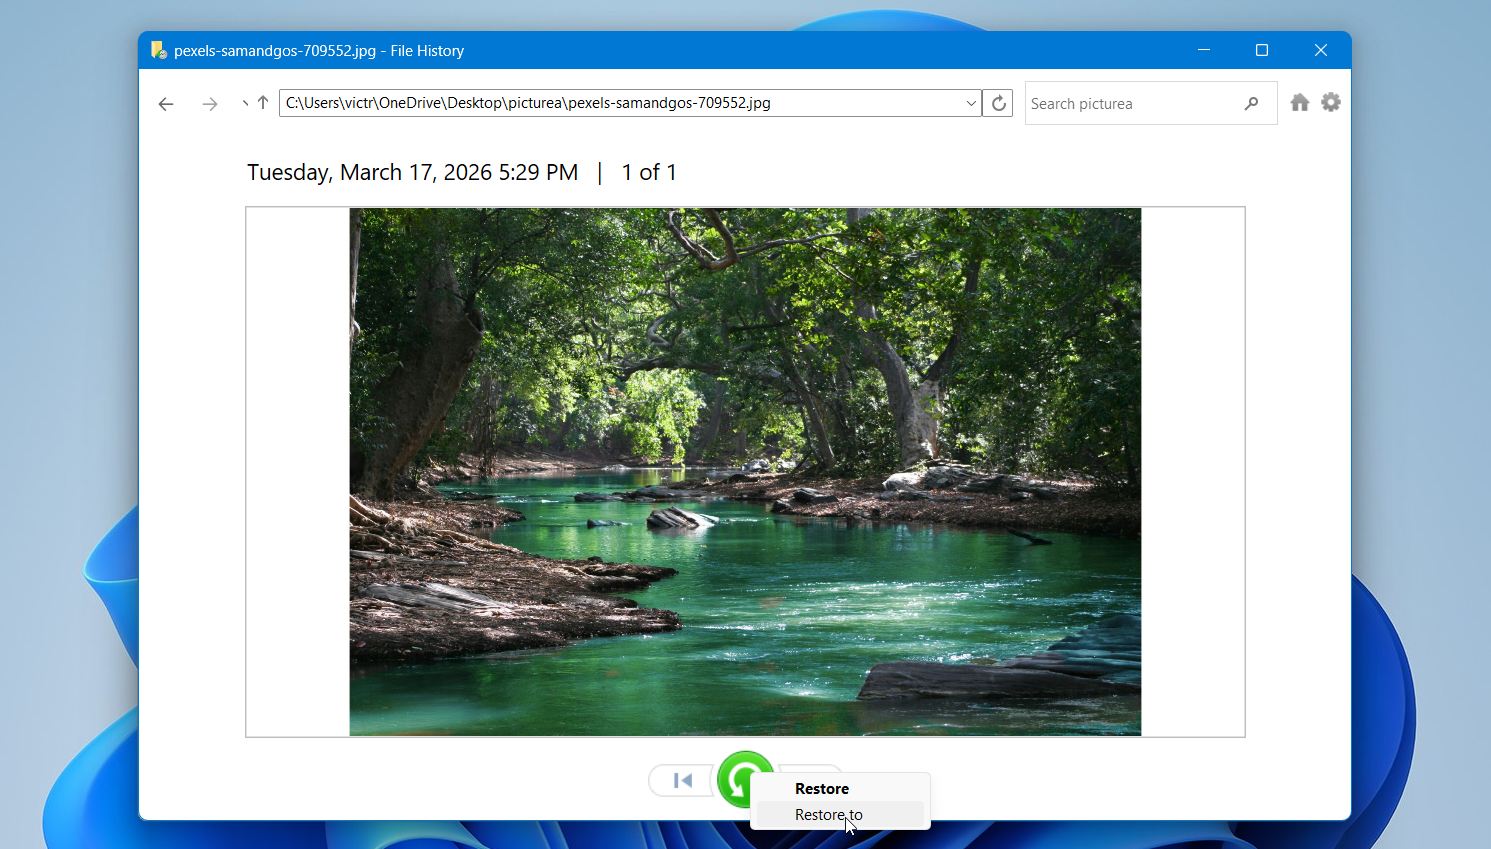Select Restore in the context menu
The height and width of the screenshot is (849, 1491).
[822, 788]
